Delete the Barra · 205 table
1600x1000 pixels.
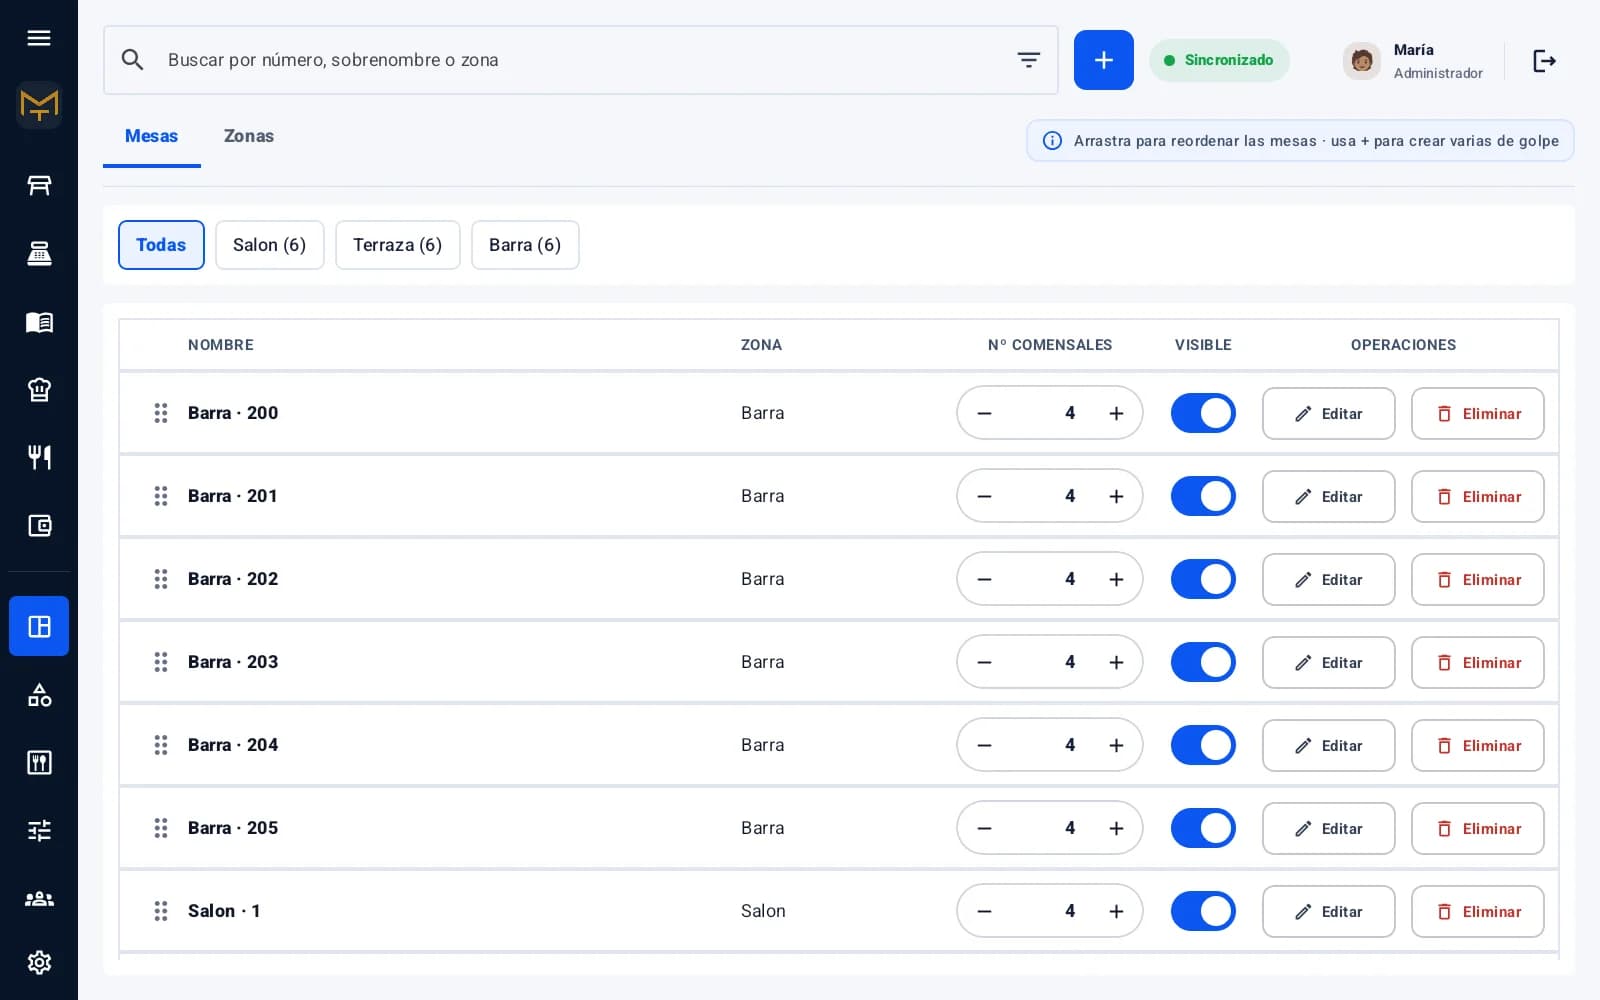[1477, 829]
